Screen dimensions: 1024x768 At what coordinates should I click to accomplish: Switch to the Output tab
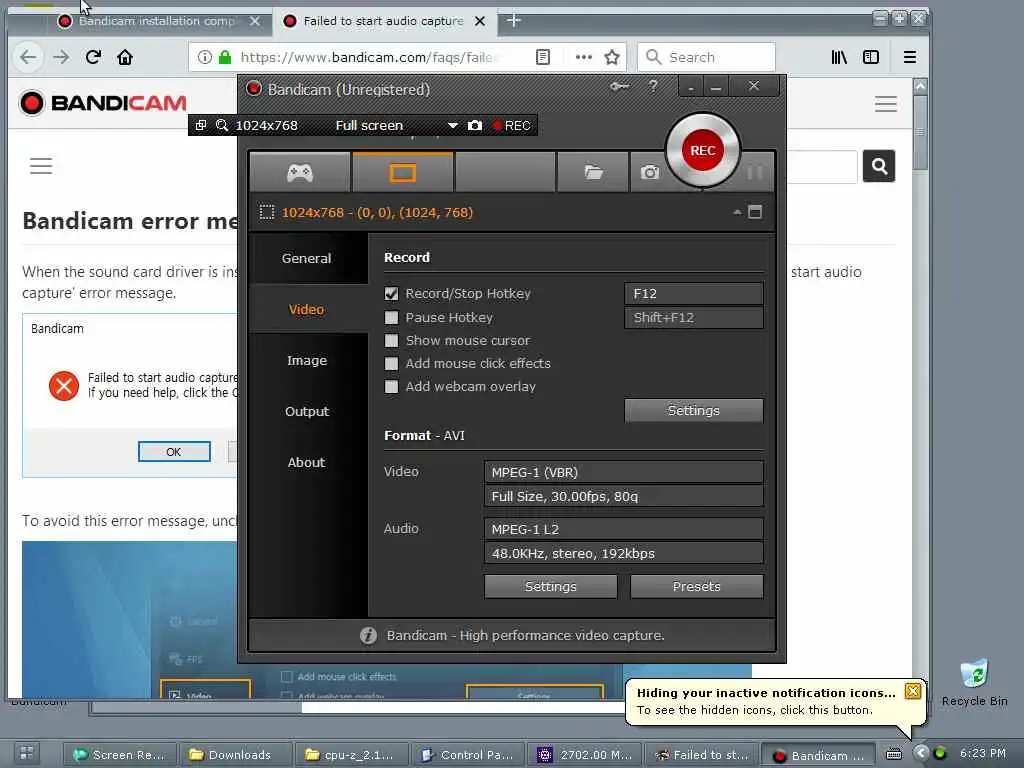pyautogui.click(x=306, y=411)
